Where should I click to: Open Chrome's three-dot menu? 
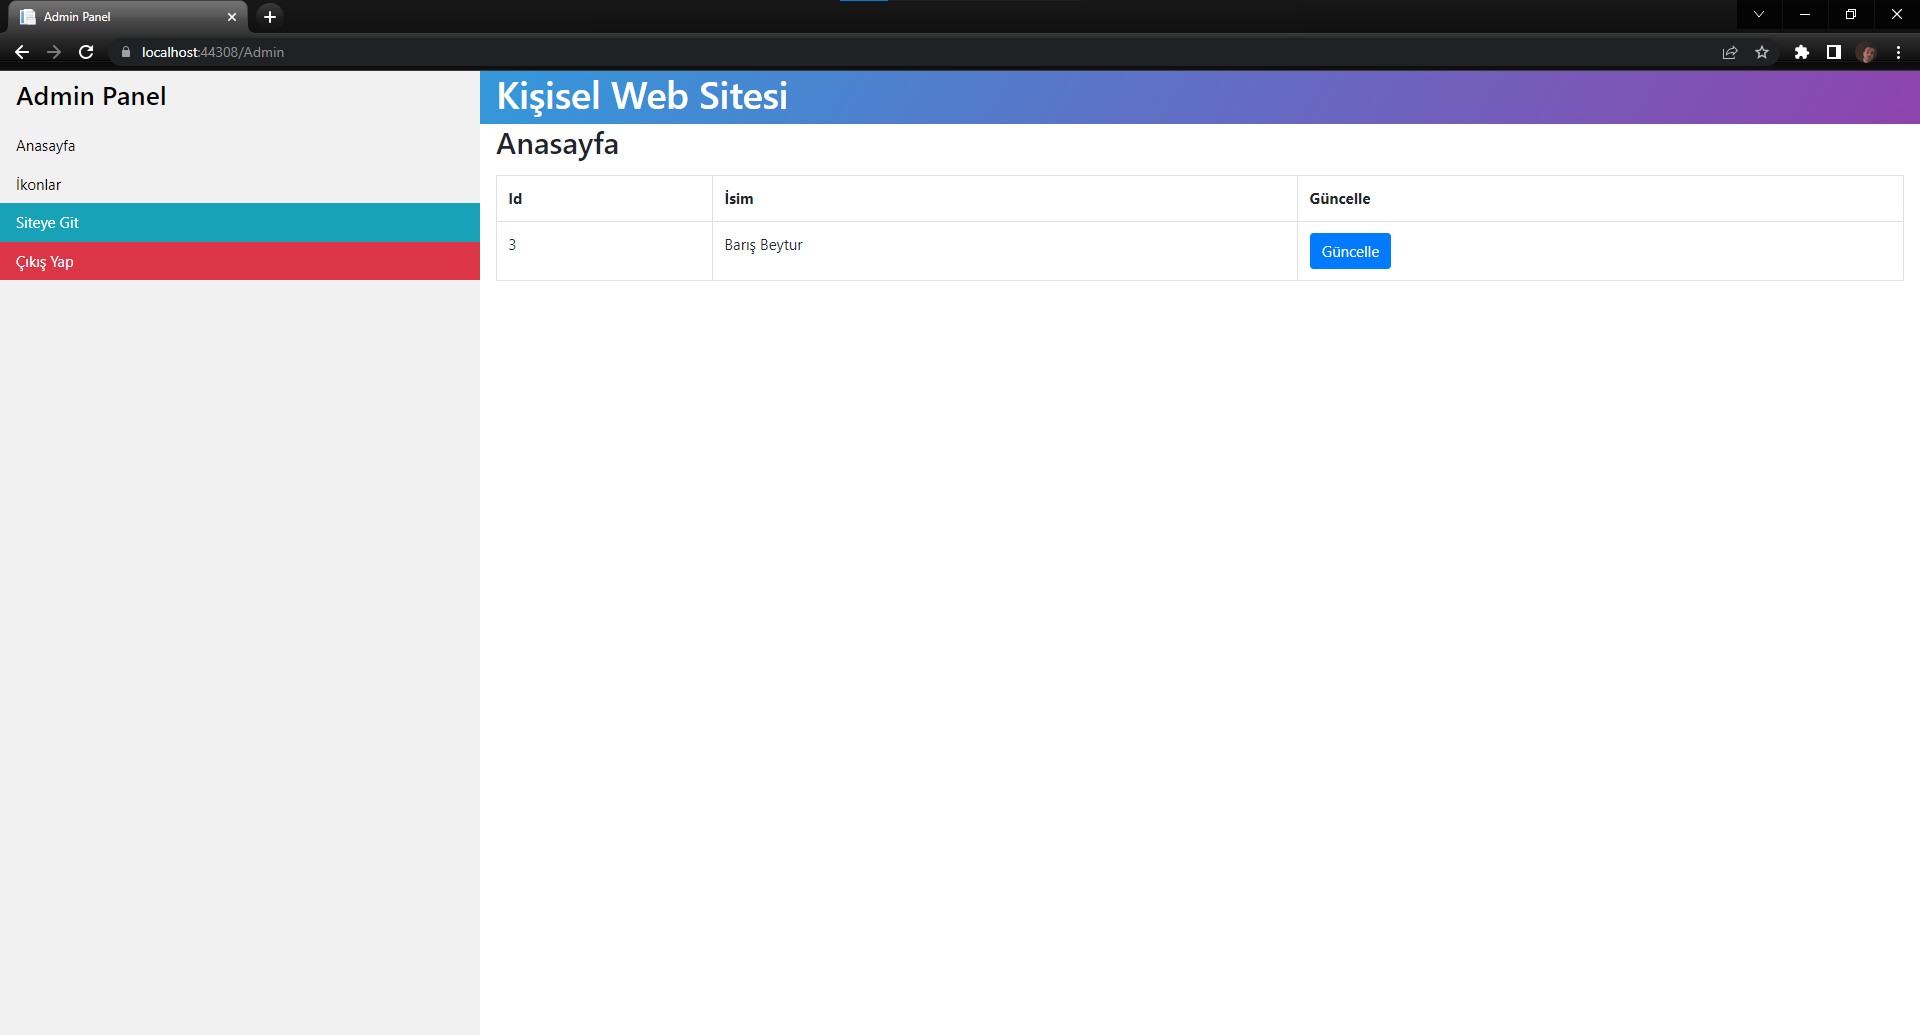pyautogui.click(x=1898, y=52)
